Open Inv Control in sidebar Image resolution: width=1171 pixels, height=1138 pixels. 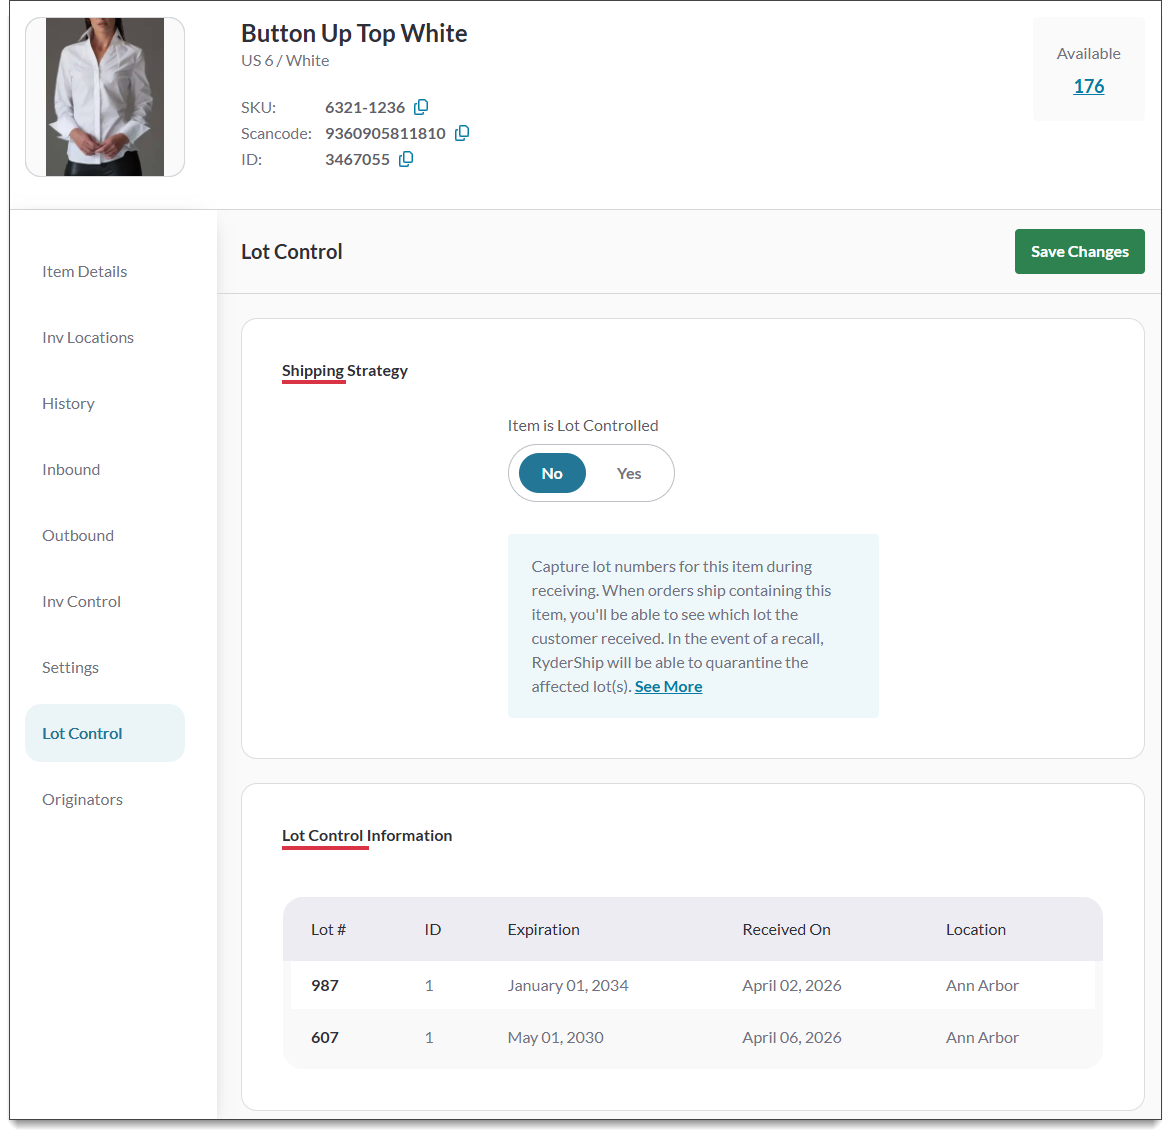coord(81,601)
